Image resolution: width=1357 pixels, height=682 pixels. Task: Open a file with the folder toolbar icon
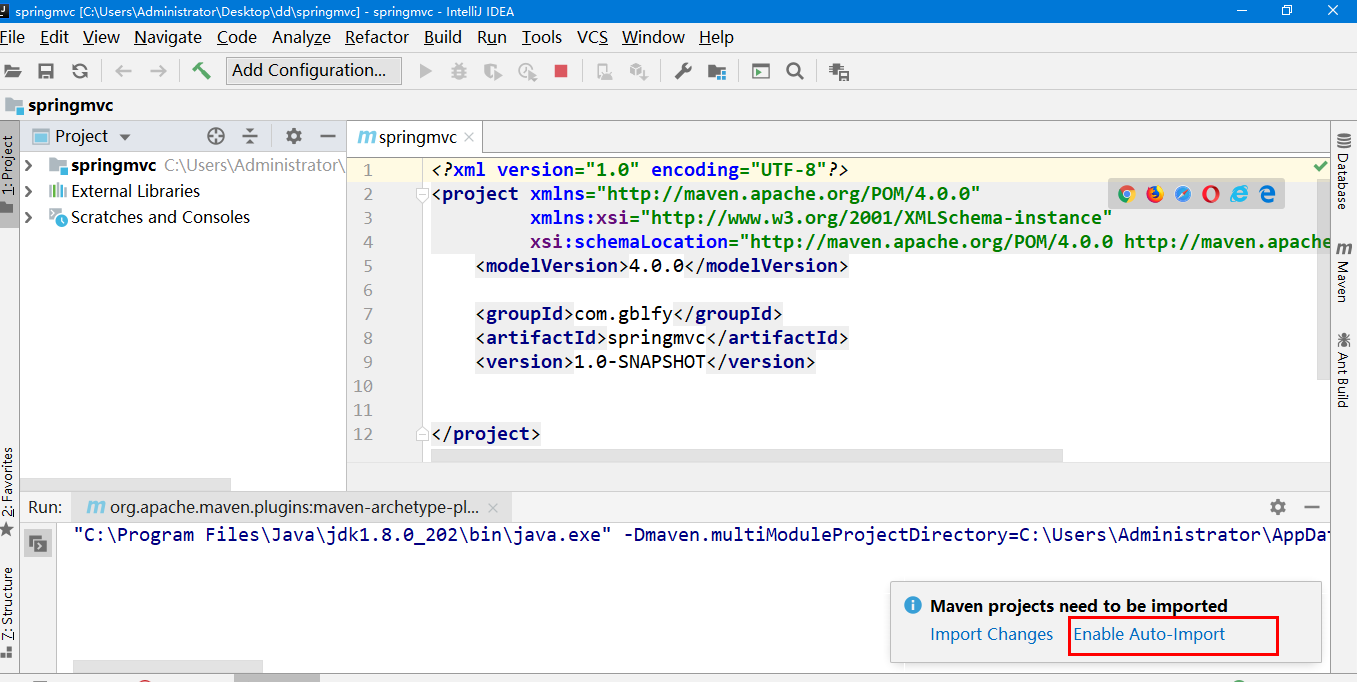12,71
